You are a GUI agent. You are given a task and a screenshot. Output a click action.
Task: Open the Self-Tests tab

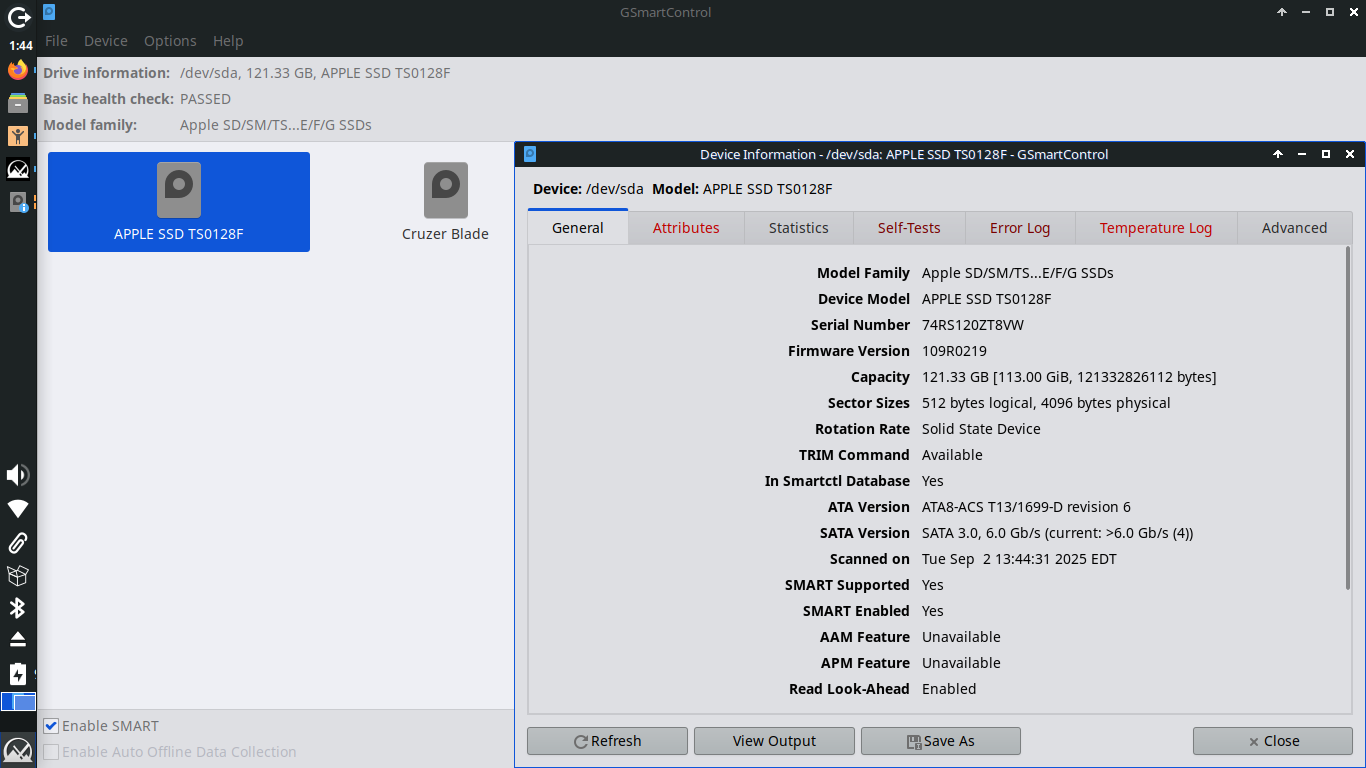tap(909, 227)
